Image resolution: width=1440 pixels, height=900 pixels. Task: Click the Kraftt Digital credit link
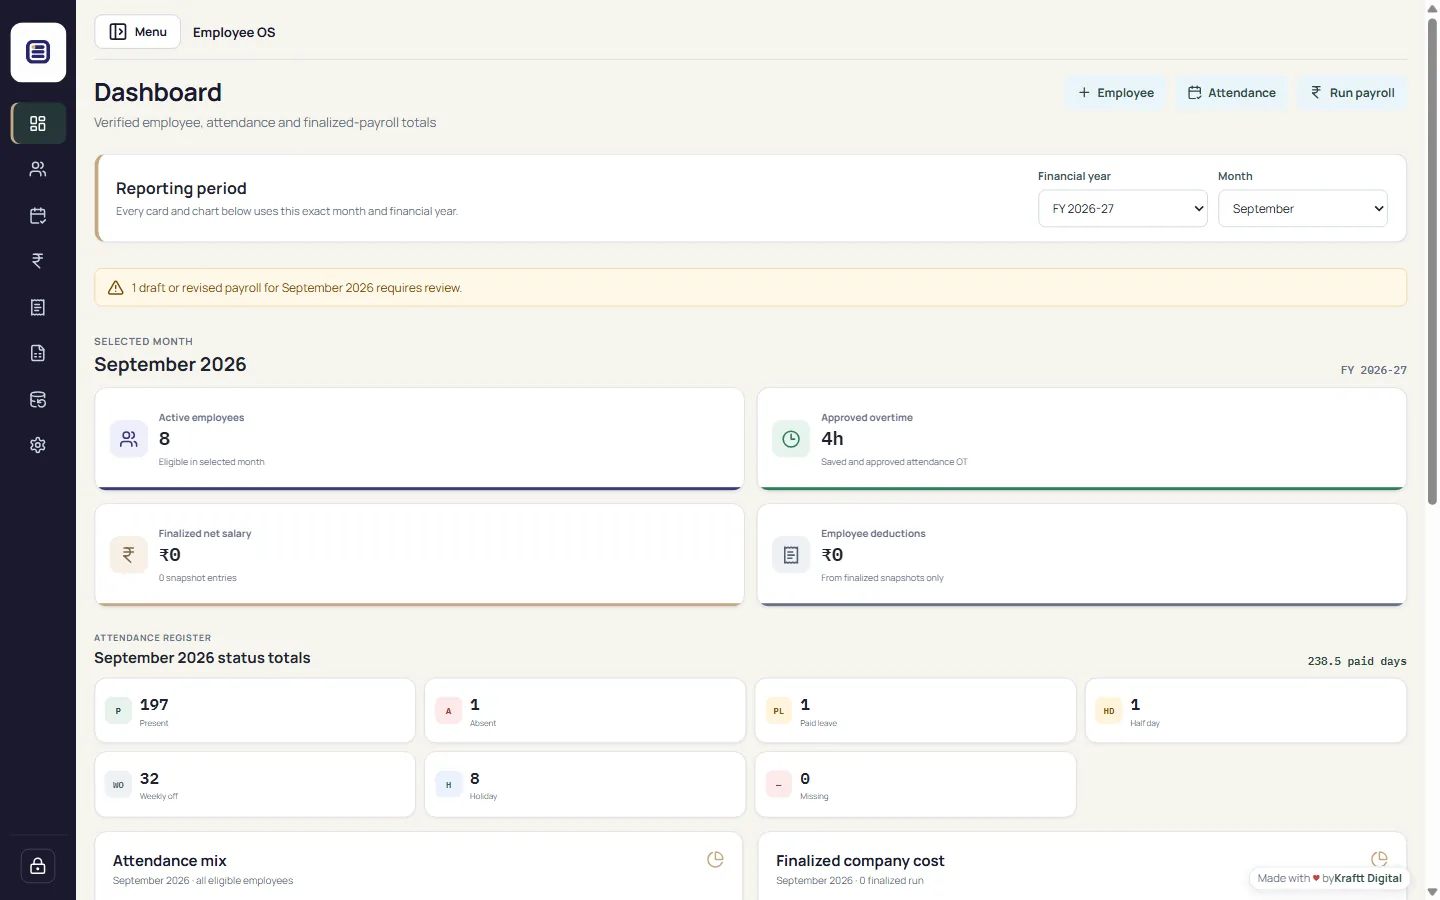click(x=1368, y=878)
